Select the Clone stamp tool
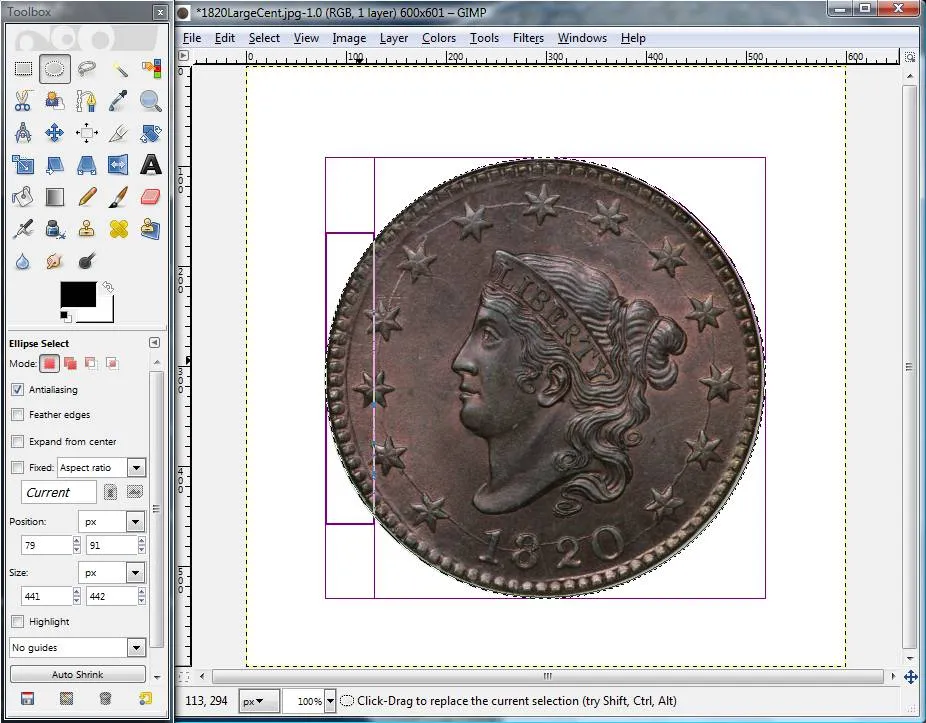926x723 pixels. click(87, 229)
